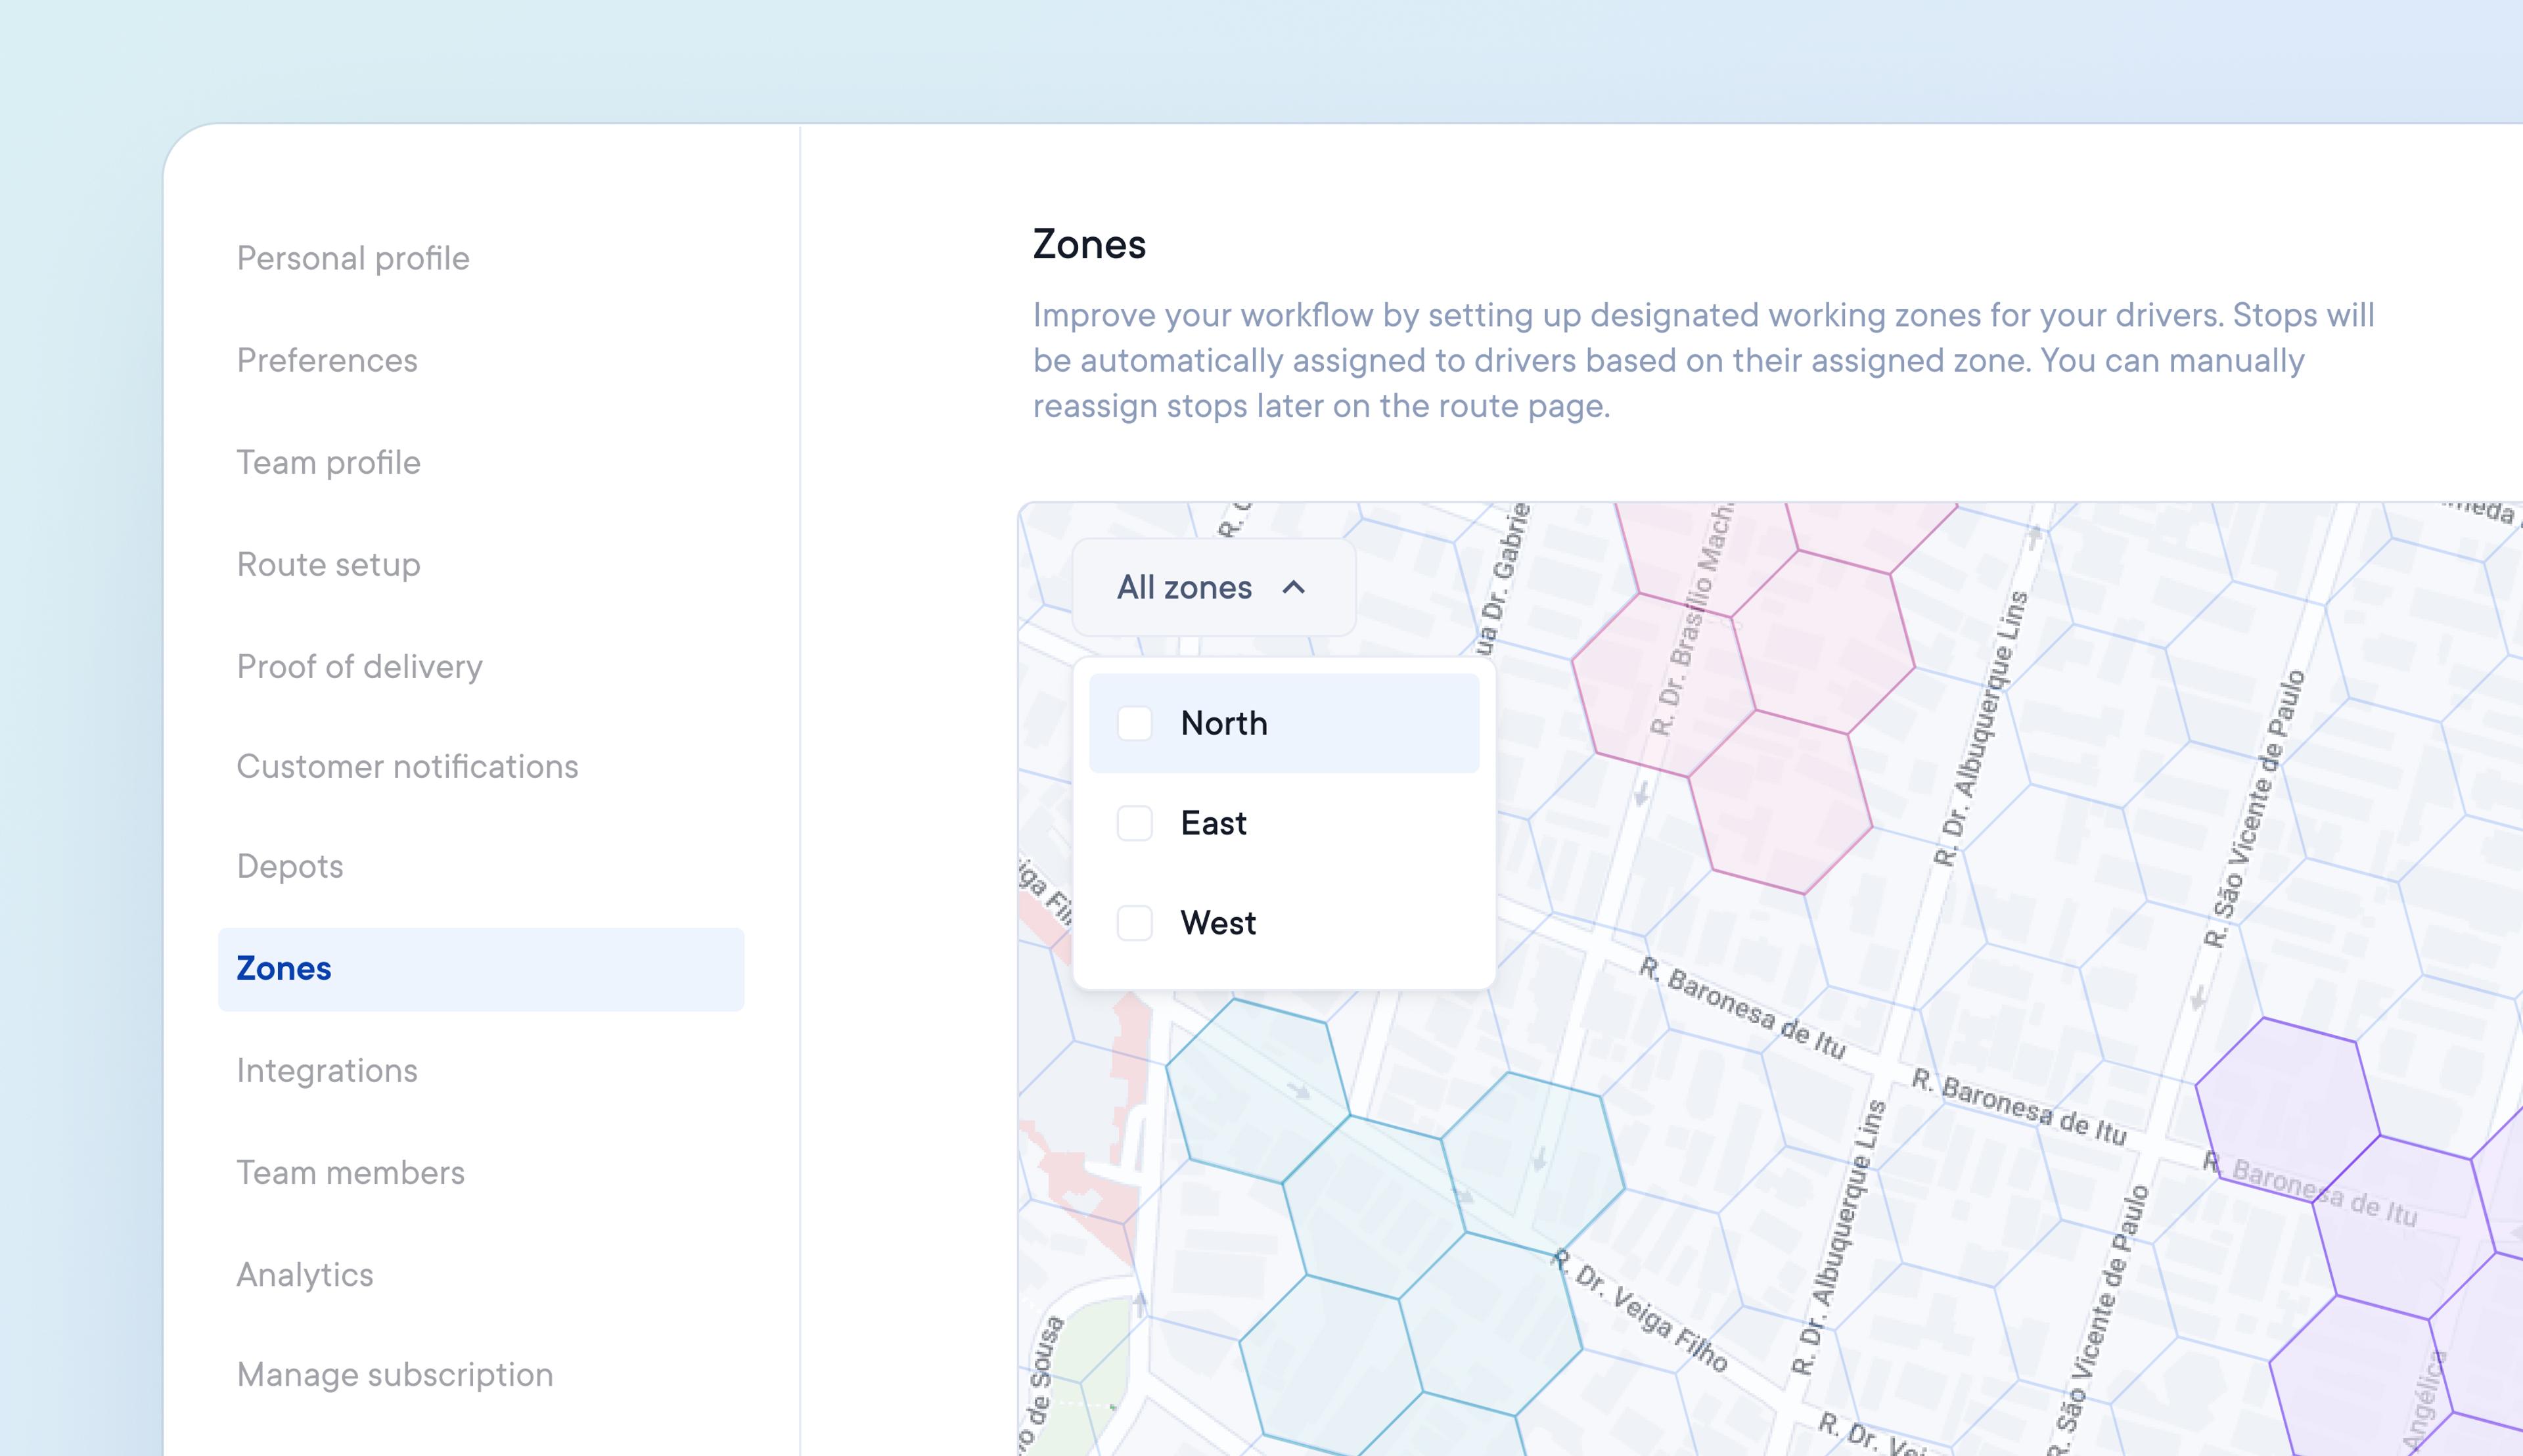This screenshot has height=1456, width=2523.
Task: Expand the zone selection list
Action: click(x=1211, y=588)
